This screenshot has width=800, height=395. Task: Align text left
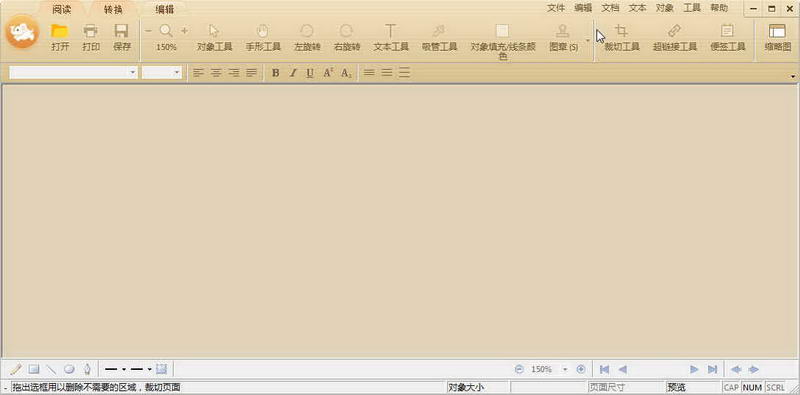(x=198, y=73)
